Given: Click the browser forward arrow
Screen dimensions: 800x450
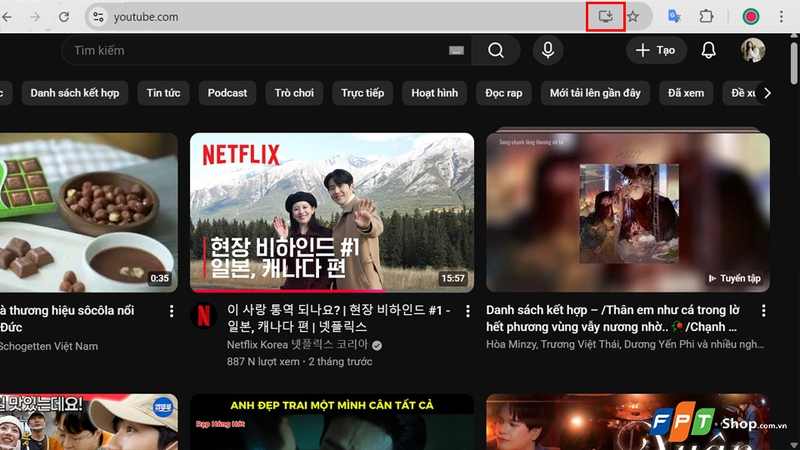Looking at the screenshot, I should tap(35, 17).
